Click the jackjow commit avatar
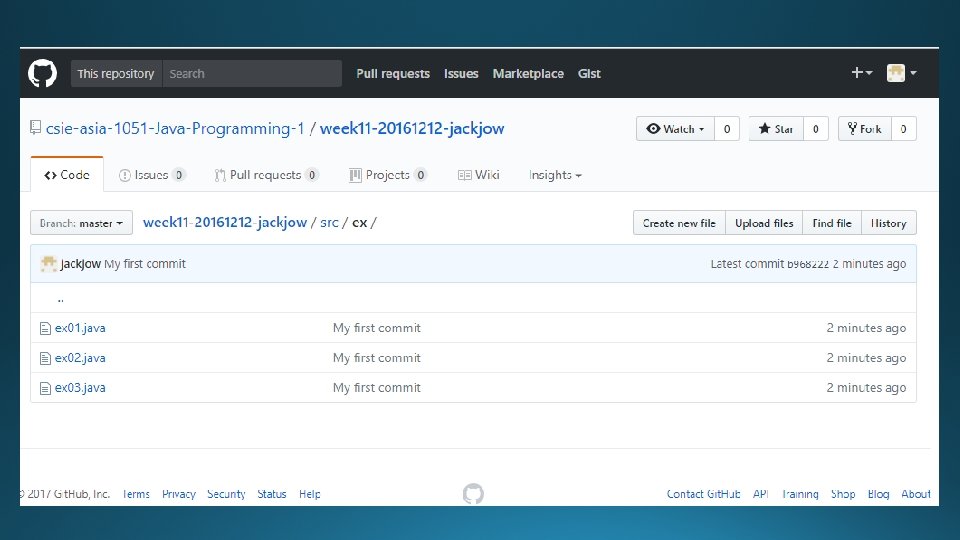This screenshot has height=540, width=960. (x=48, y=264)
